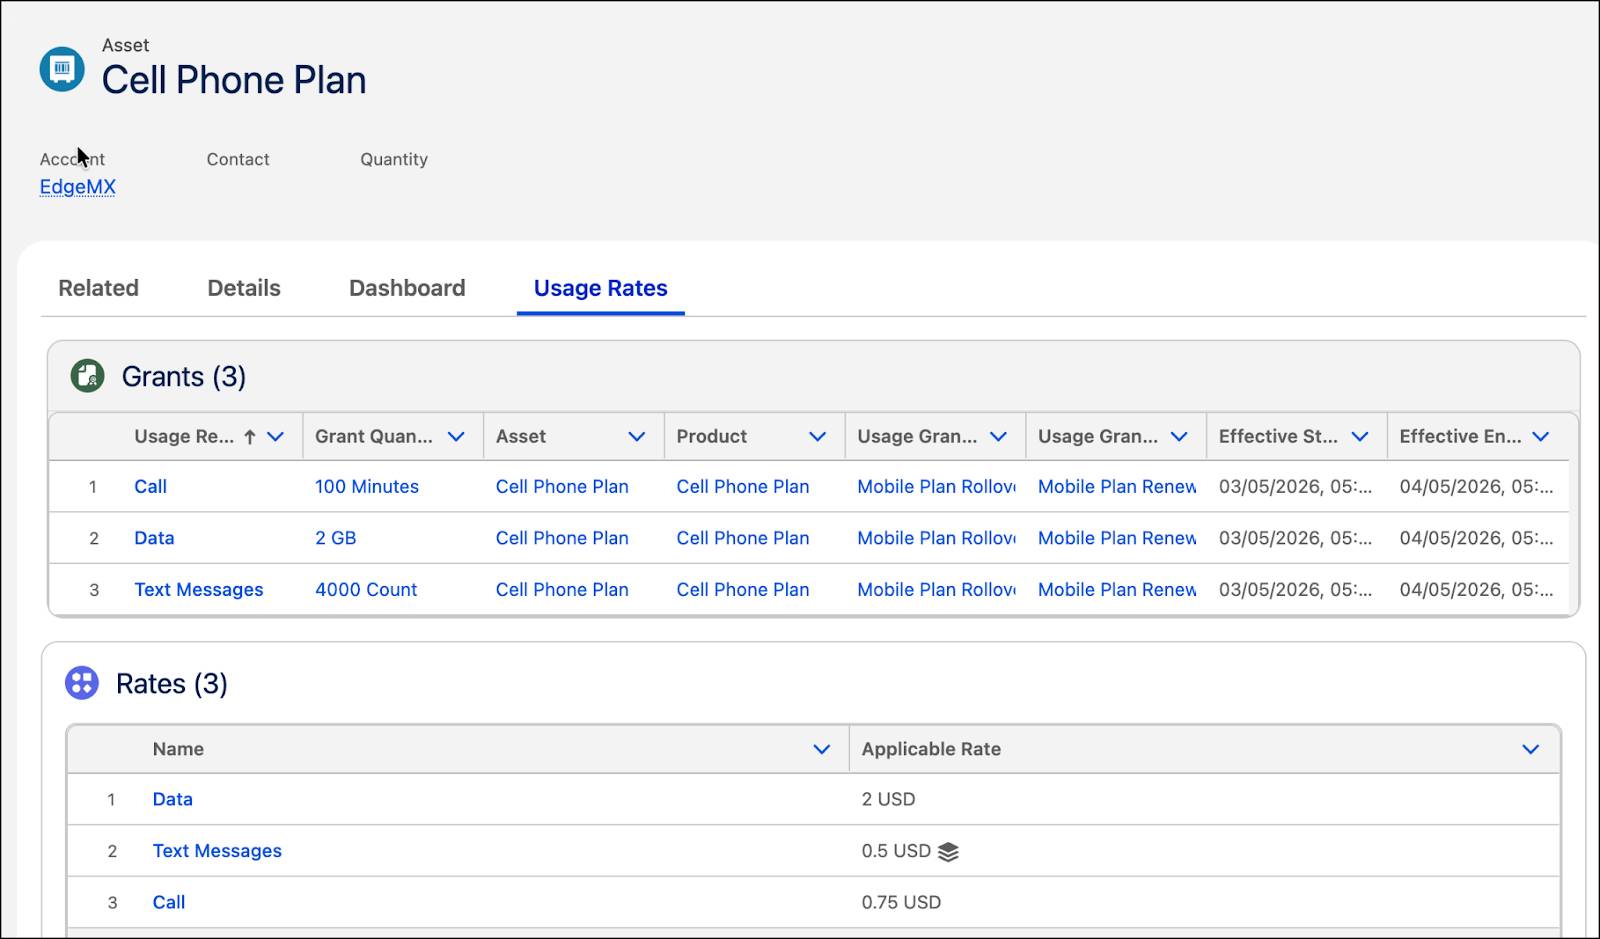Viewport: 1600px width, 939px height.
Task: Click the sort arrow on Usage Re... column
Action: [250, 436]
